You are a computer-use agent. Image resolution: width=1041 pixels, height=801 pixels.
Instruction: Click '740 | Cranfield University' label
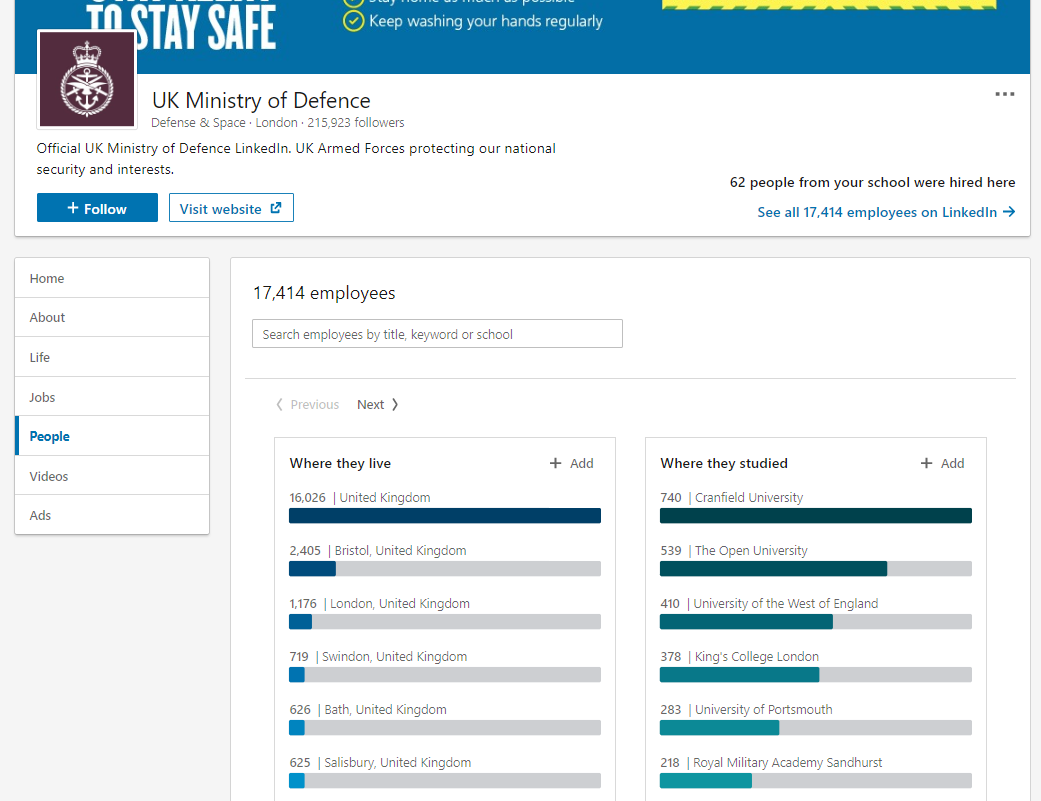point(732,498)
